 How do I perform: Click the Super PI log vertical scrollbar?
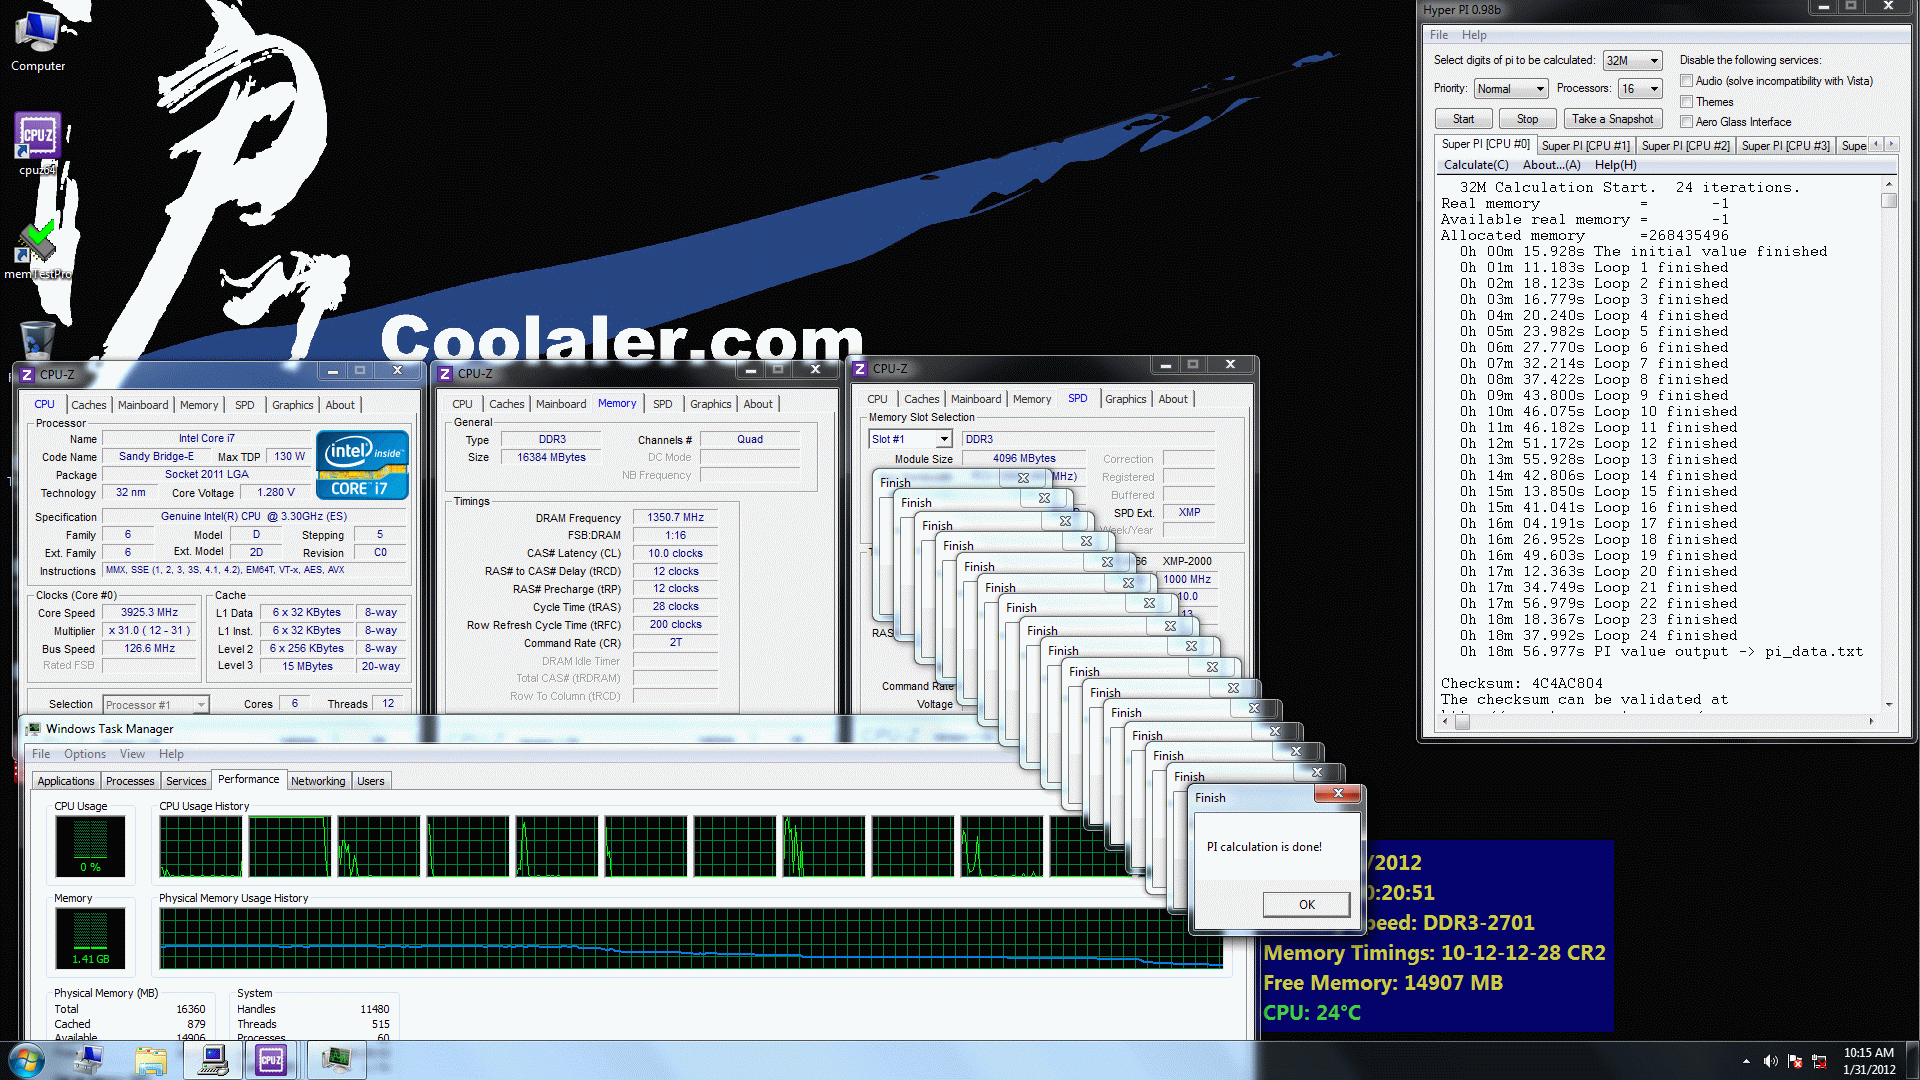pos(1889,444)
